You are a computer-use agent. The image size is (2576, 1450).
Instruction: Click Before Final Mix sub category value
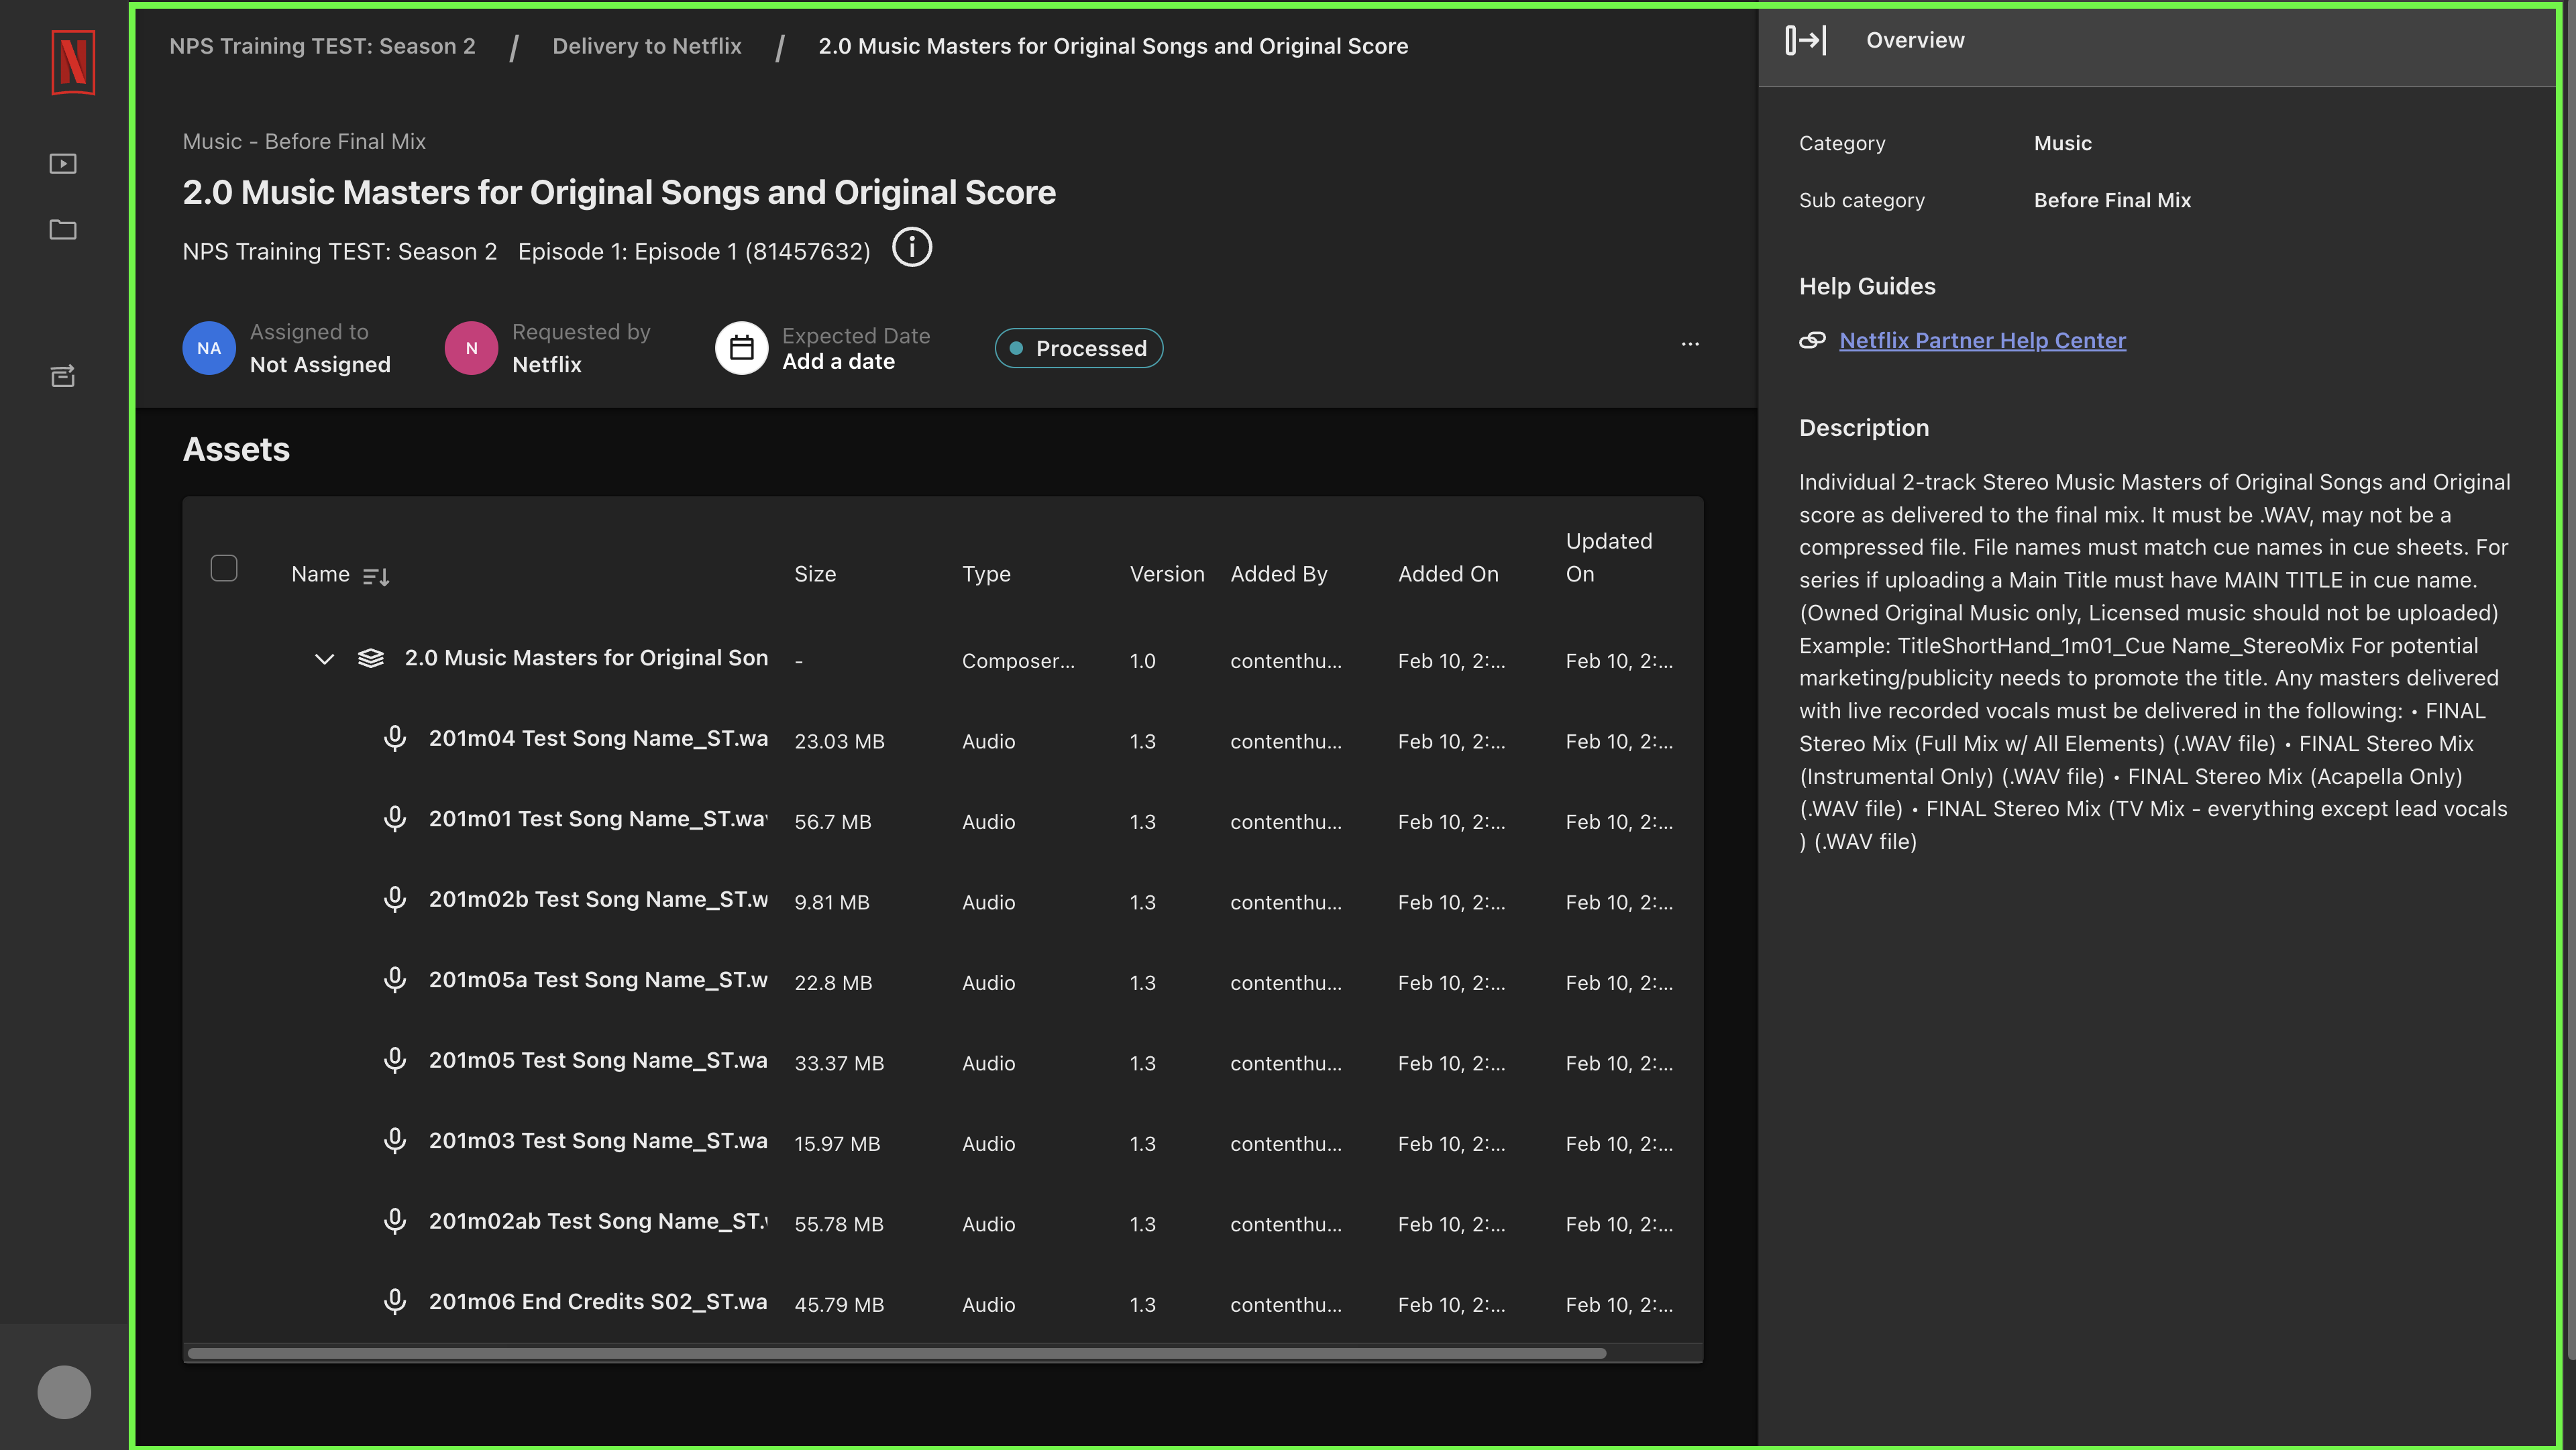(x=2112, y=200)
